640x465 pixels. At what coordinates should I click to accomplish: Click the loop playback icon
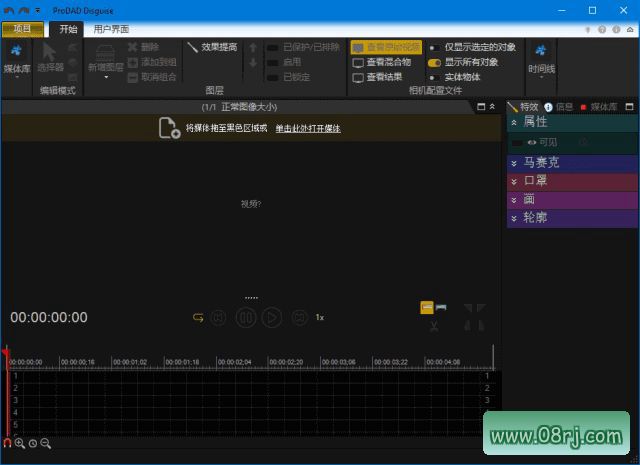pyautogui.click(x=198, y=318)
